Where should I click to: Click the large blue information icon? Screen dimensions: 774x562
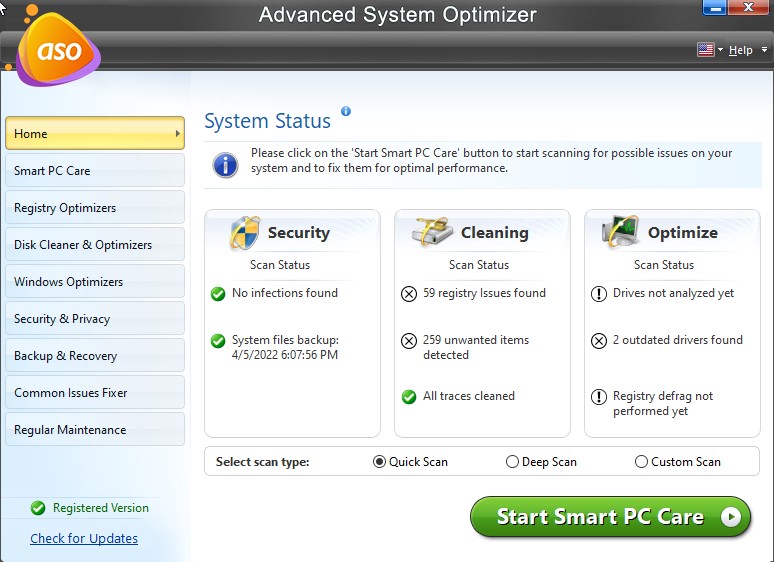tap(225, 165)
